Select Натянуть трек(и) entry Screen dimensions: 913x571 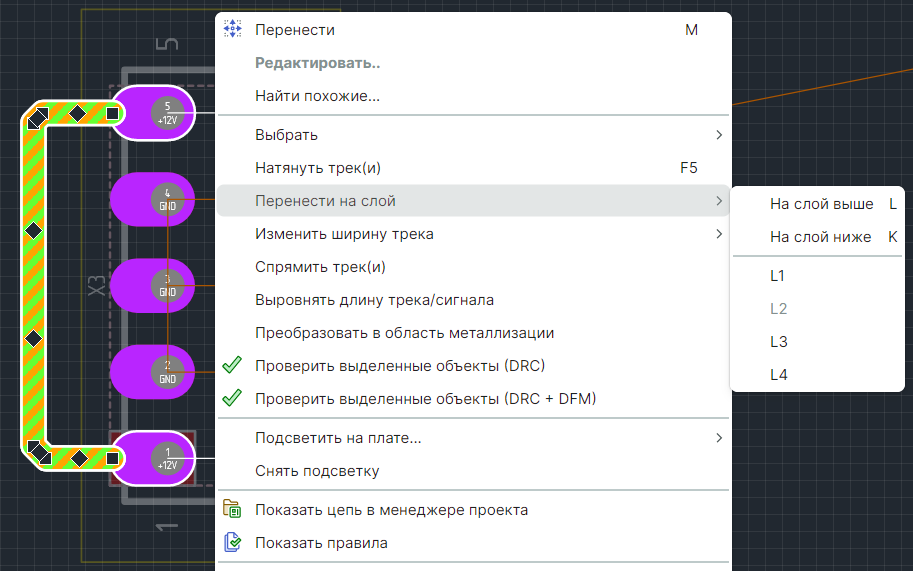click(x=473, y=168)
